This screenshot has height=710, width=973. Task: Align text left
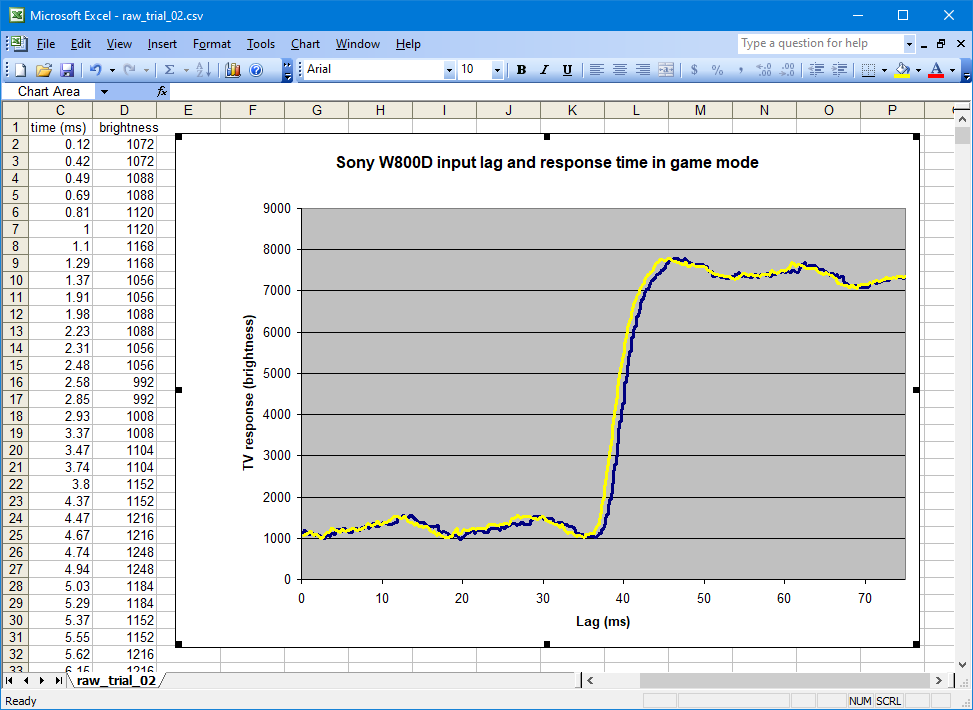[x=596, y=70]
